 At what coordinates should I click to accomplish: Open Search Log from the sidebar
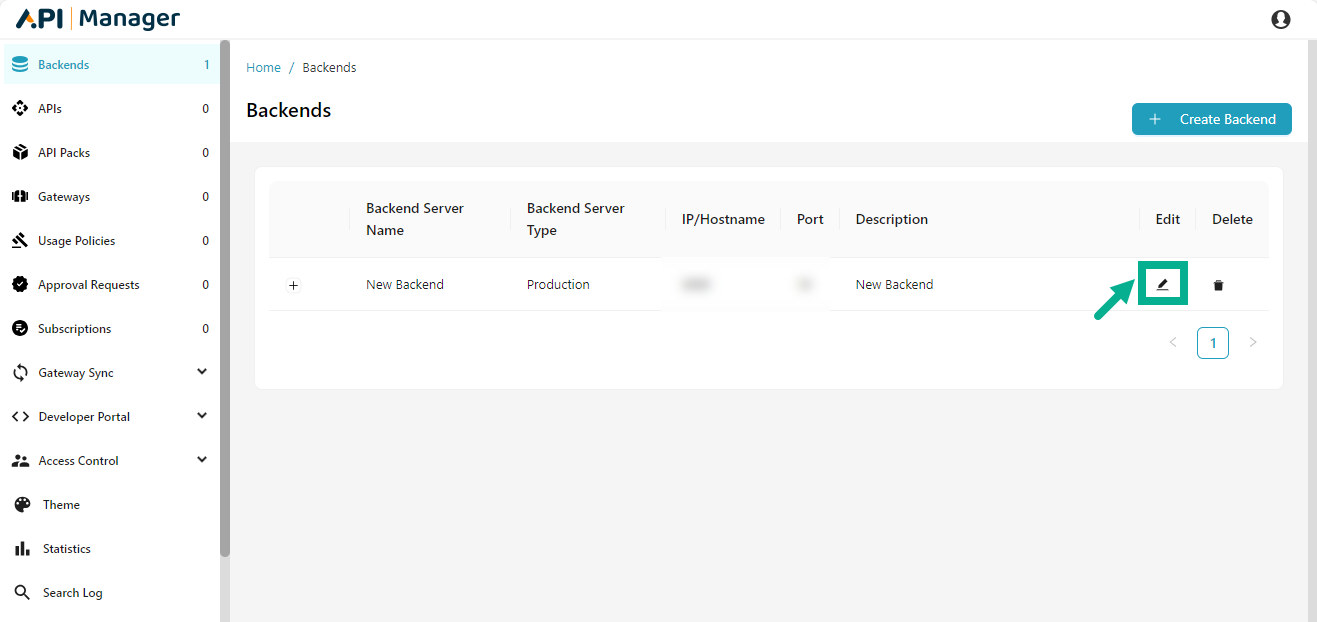click(22, 592)
